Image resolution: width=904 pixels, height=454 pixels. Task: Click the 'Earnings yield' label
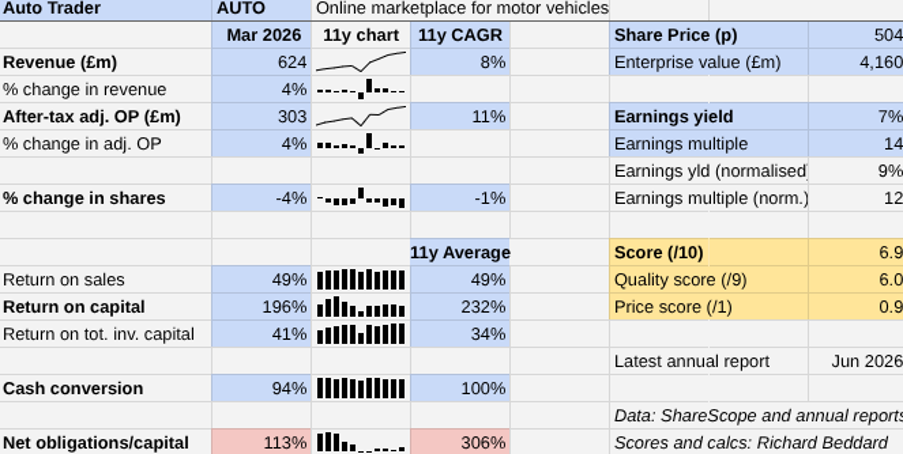pos(673,117)
